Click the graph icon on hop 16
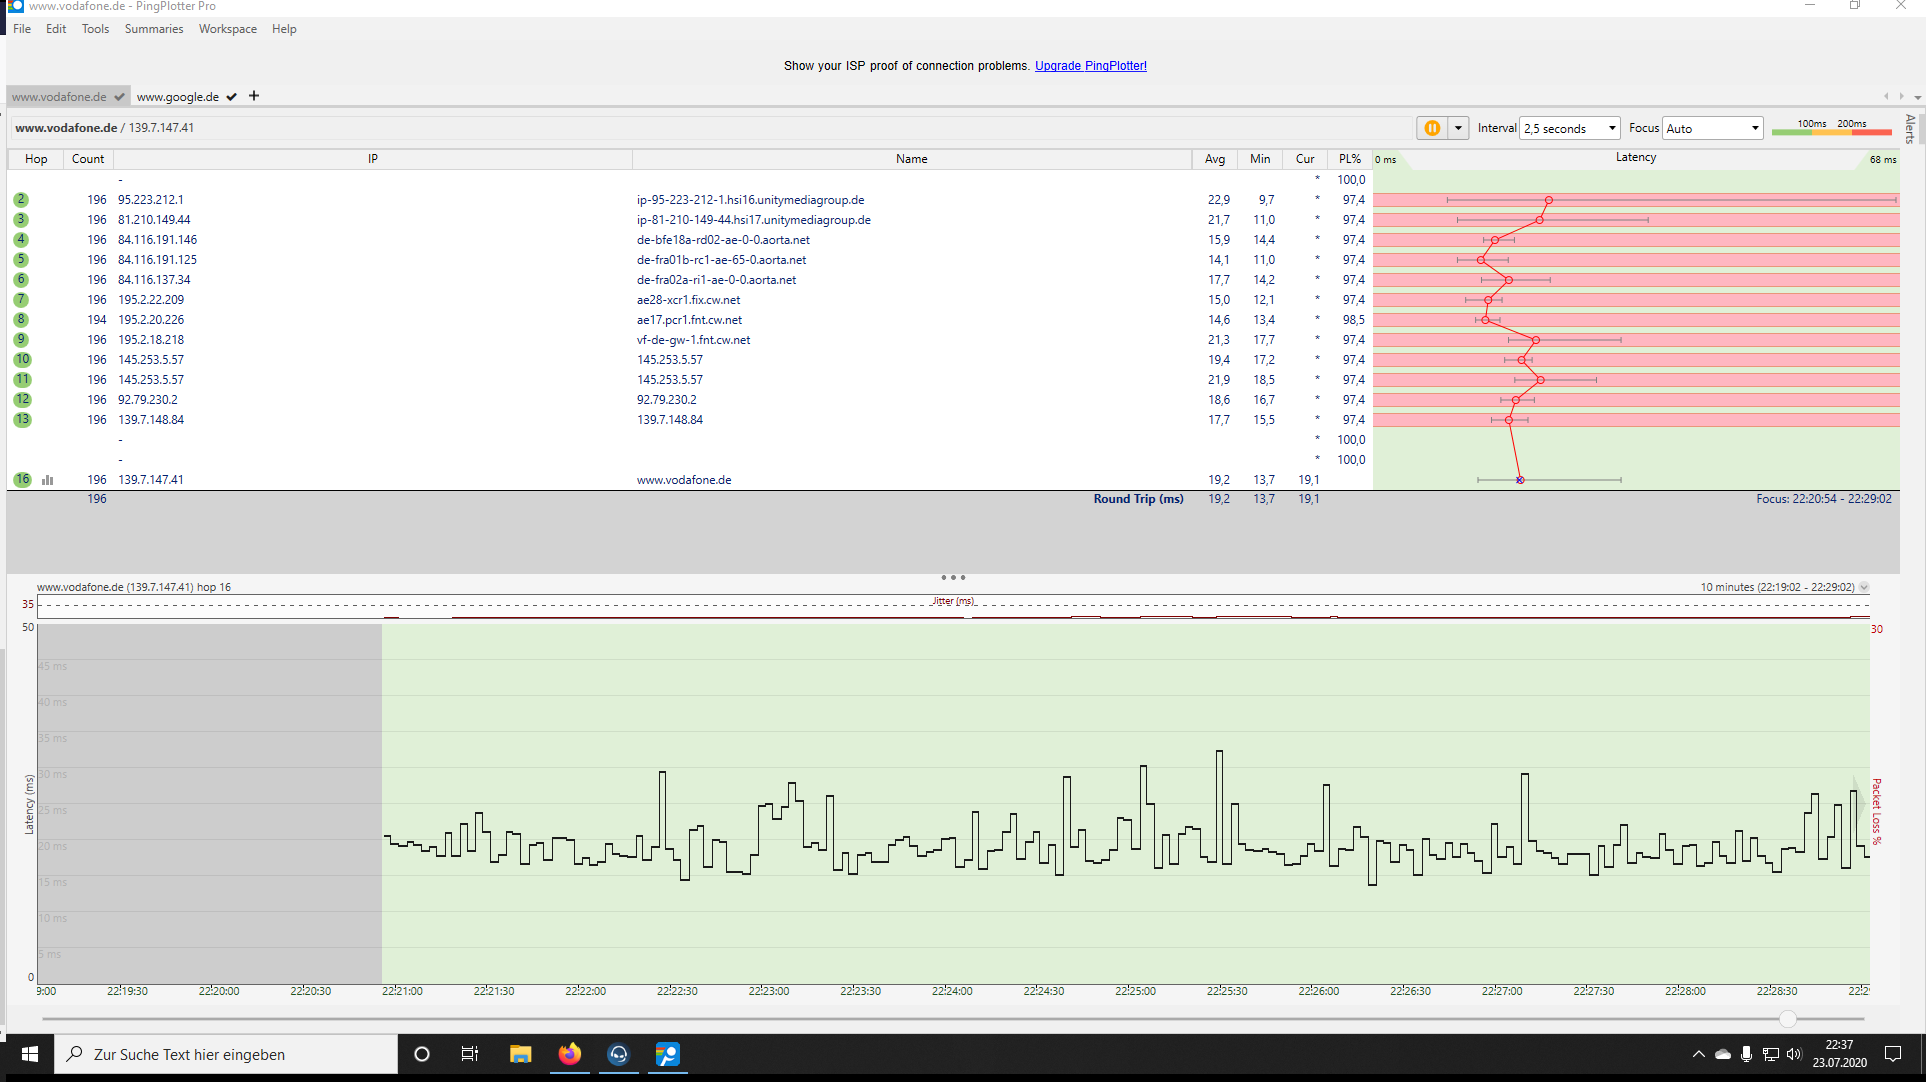1926x1082 pixels. pyautogui.click(x=47, y=480)
